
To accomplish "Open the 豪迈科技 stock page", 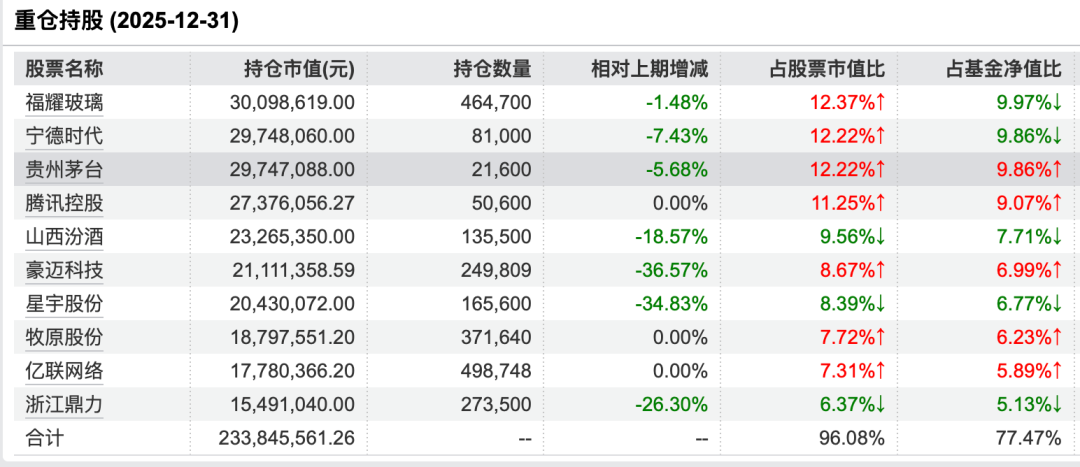I will (64, 270).
